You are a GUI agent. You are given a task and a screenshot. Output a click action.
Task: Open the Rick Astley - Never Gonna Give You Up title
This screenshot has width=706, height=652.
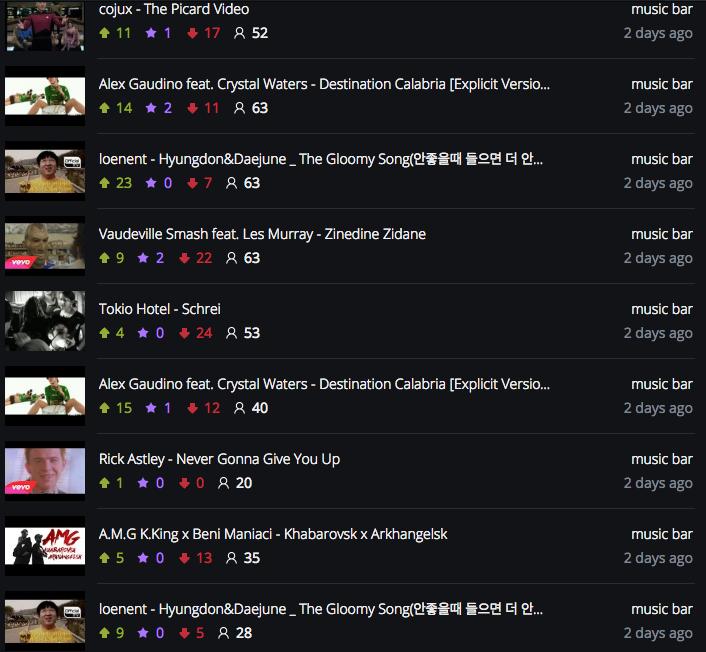tap(219, 459)
